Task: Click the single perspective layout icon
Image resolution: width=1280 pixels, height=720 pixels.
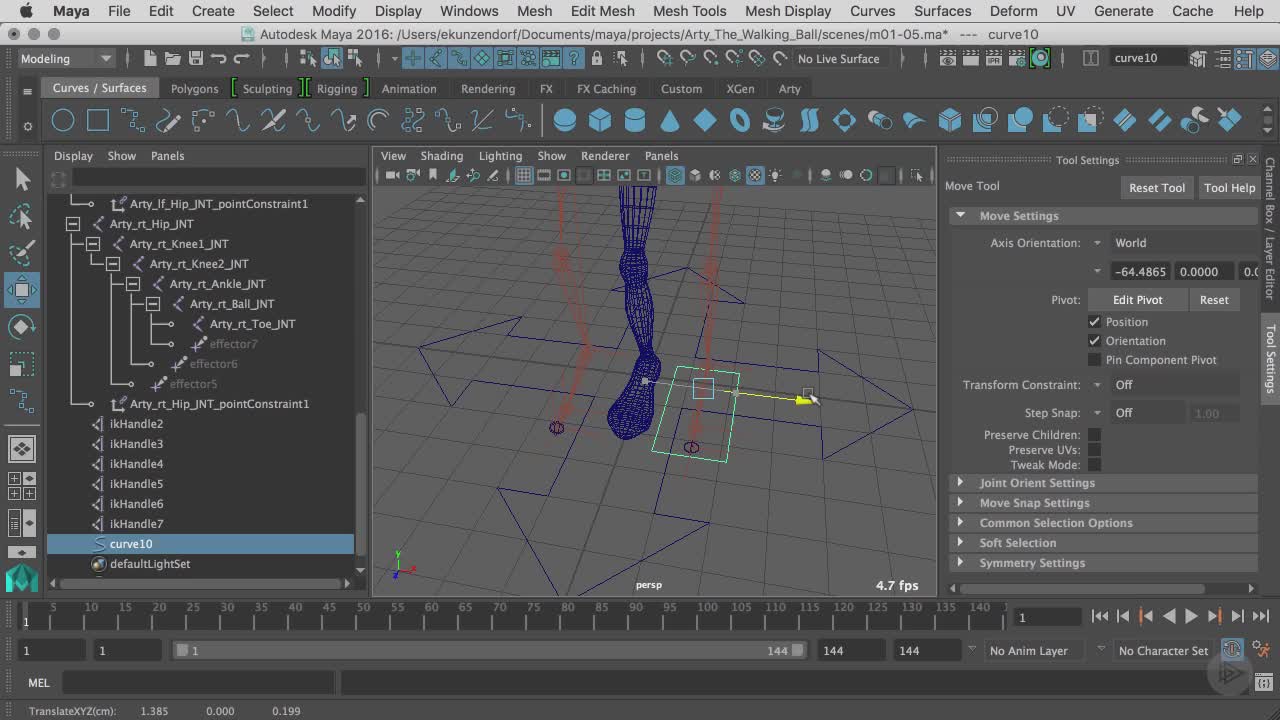Action: 22,448
